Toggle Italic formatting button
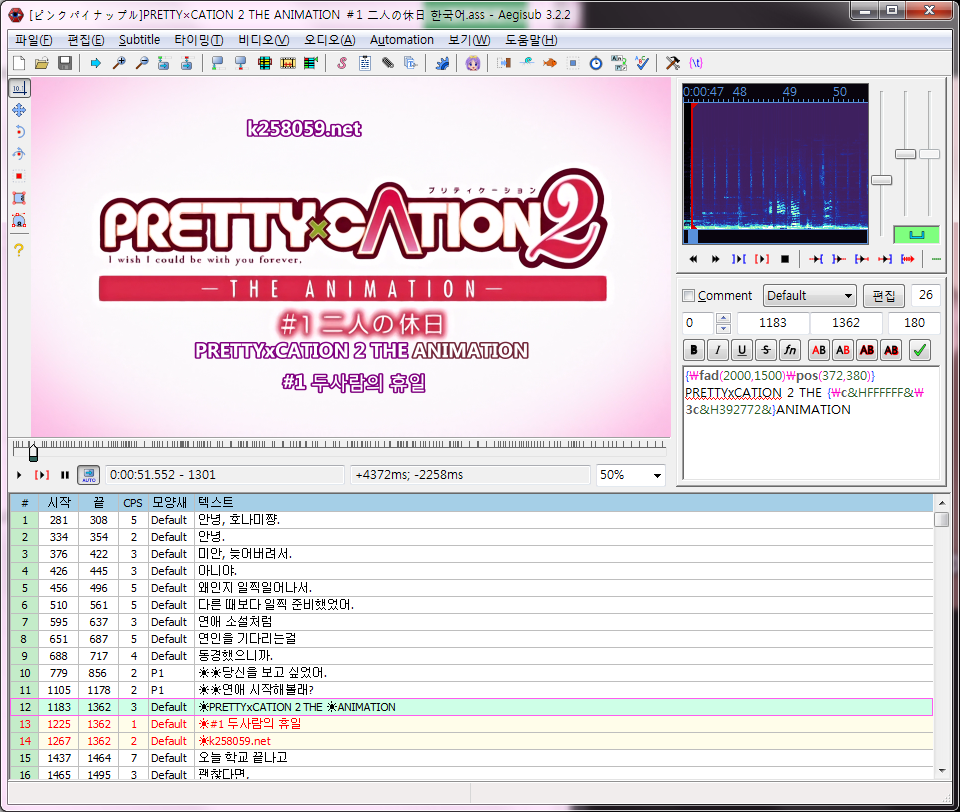 [x=718, y=350]
